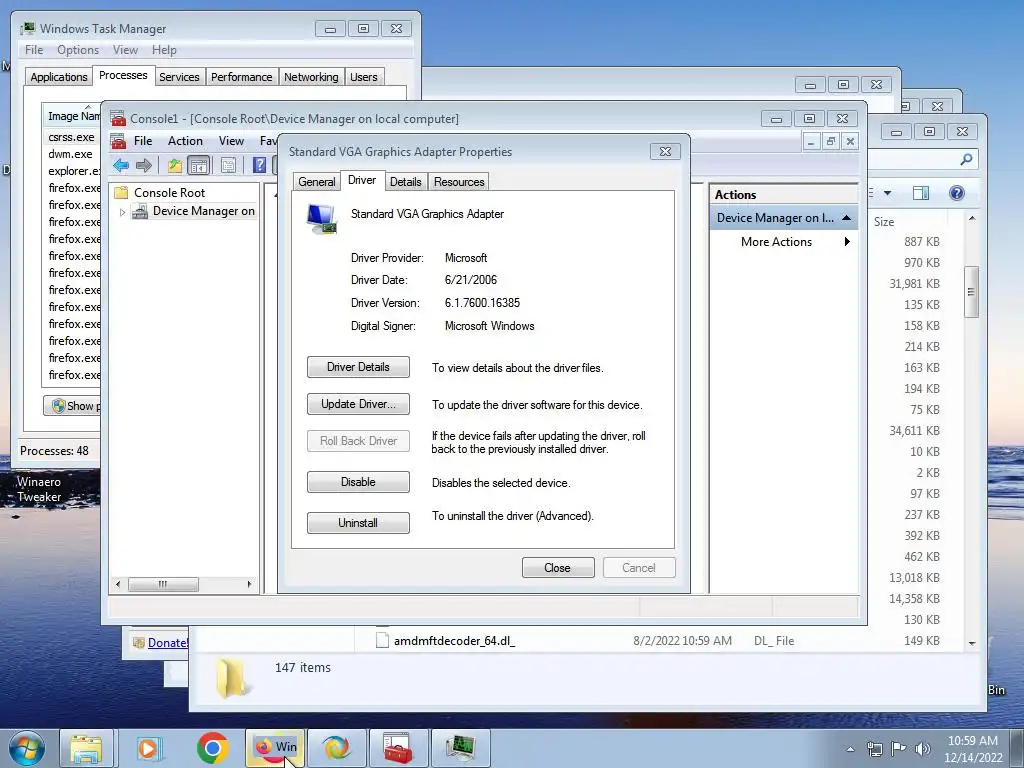Toggle Show/Hide Console Tree toolbar icon
Screen dimensions: 1024x768
[199, 165]
